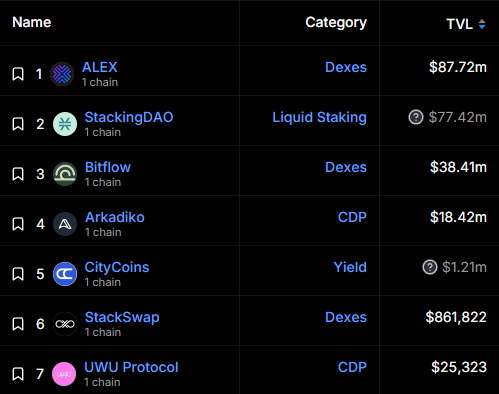This screenshot has width=499, height=394.
Task: Toggle bookmark for ALEX row
Action: coord(18,74)
